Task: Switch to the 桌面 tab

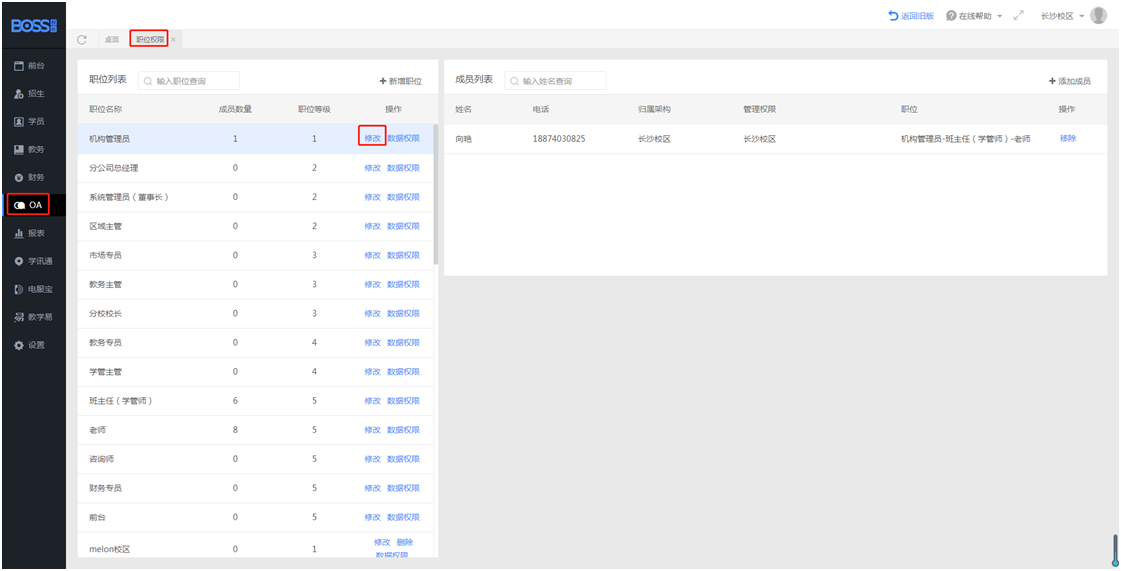Action: [x=111, y=39]
